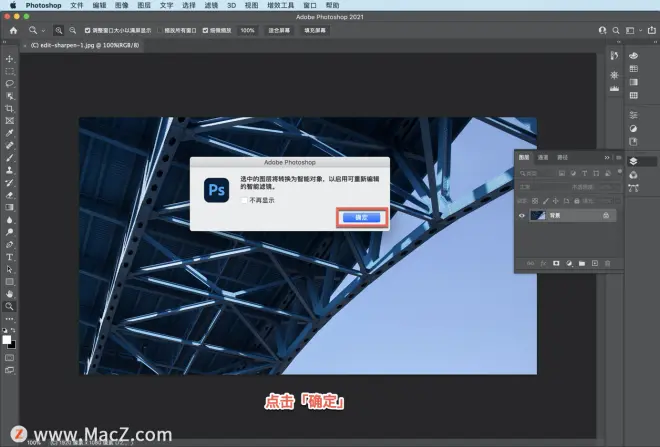Pick the Brush tool
This screenshot has width=660, height=447.
[9, 158]
